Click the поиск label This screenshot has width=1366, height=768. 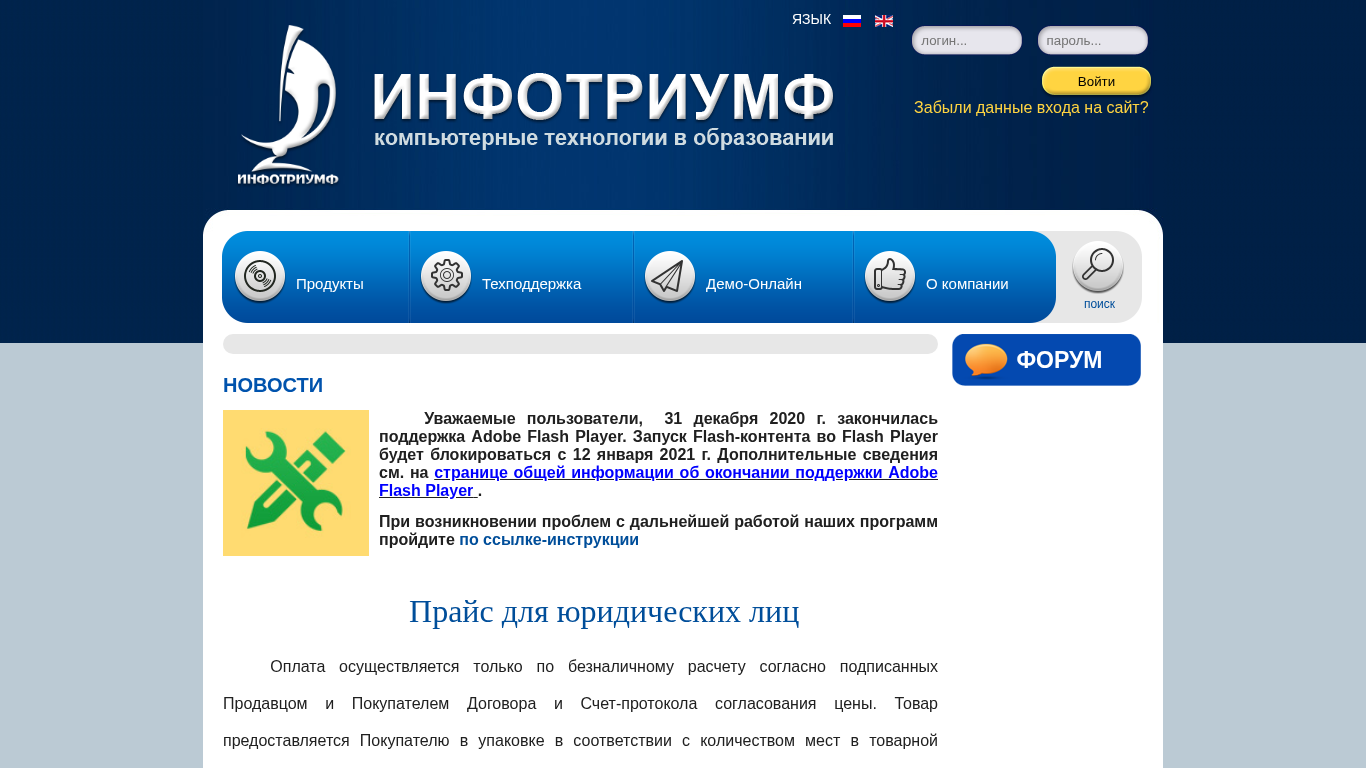tap(1099, 304)
